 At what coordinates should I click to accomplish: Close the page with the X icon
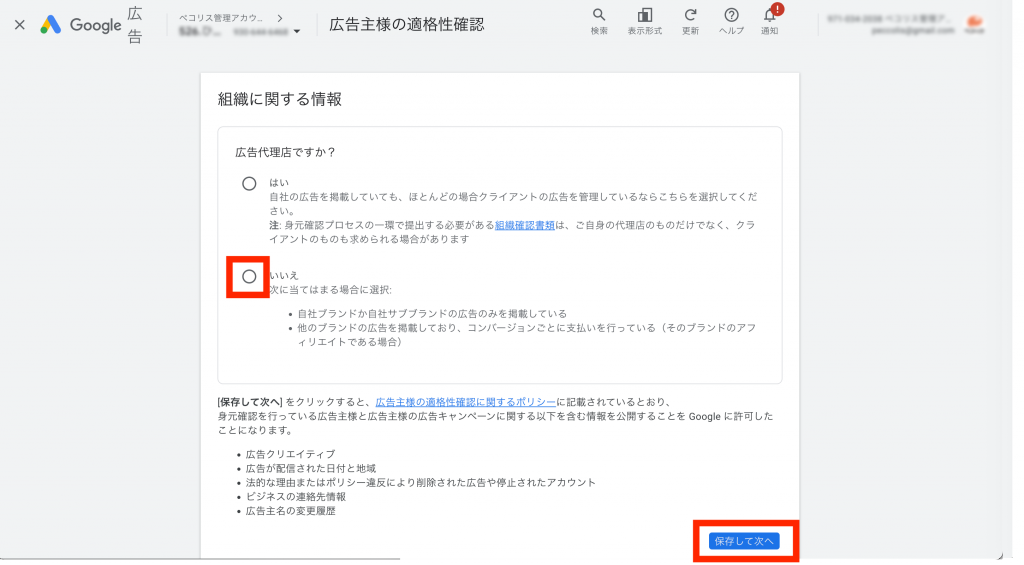19,25
